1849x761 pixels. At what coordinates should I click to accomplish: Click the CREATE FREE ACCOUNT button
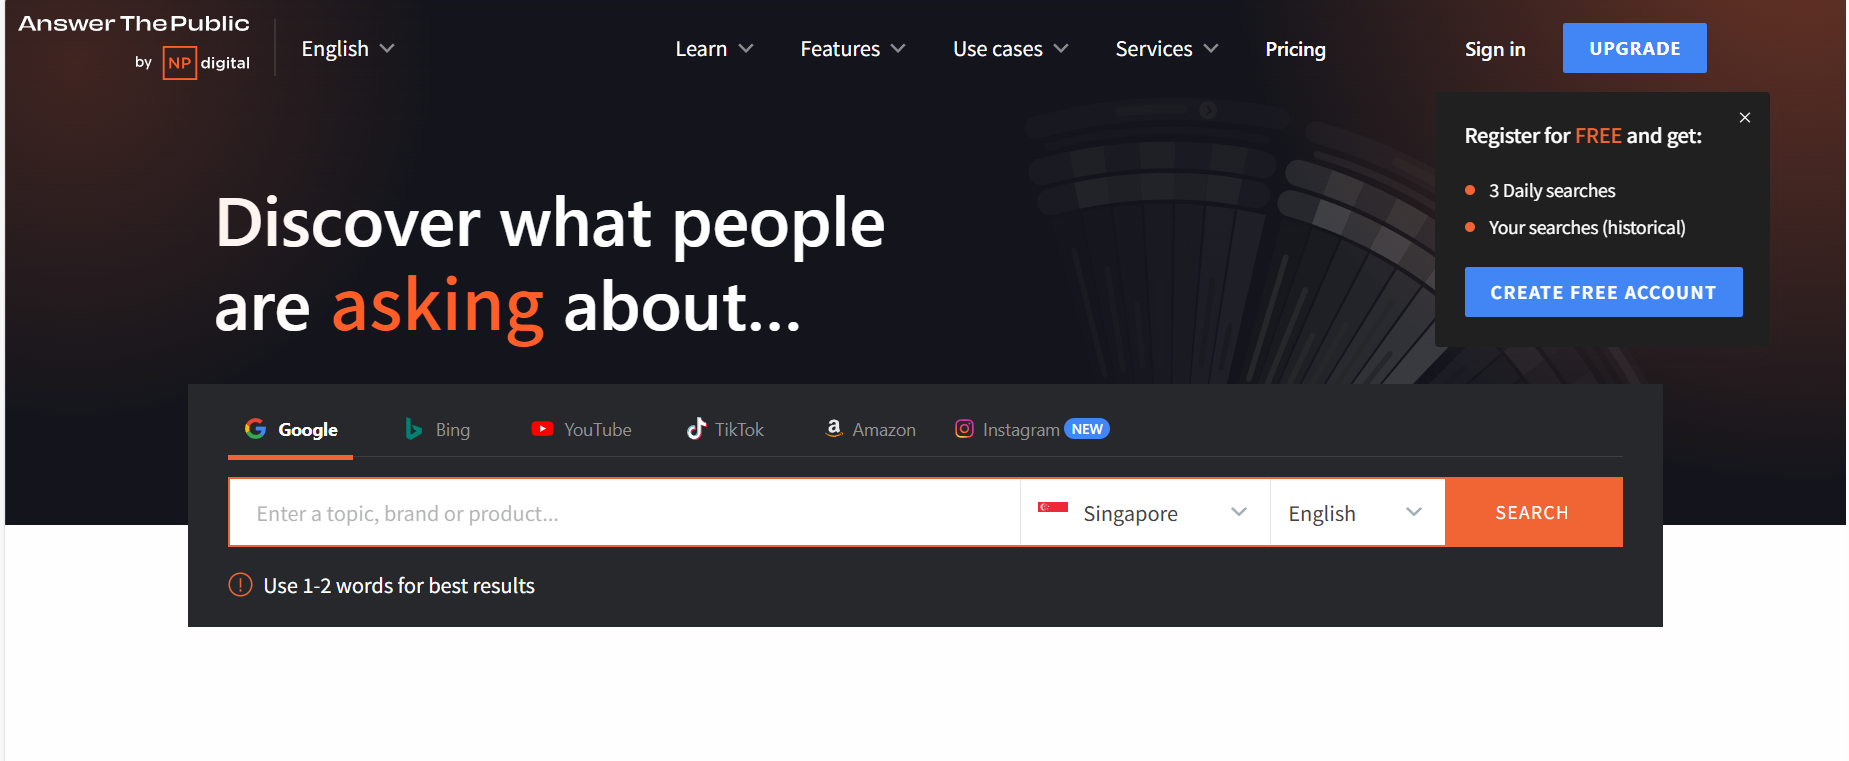(1602, 292)
